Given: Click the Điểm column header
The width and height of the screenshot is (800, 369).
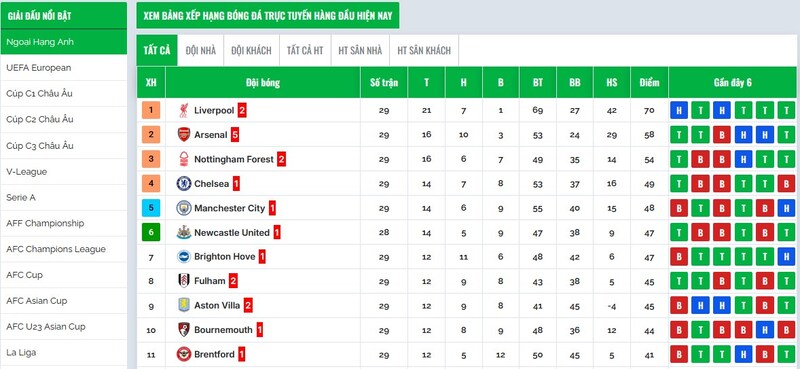Looking at the screenshot, I should (649, 83).
